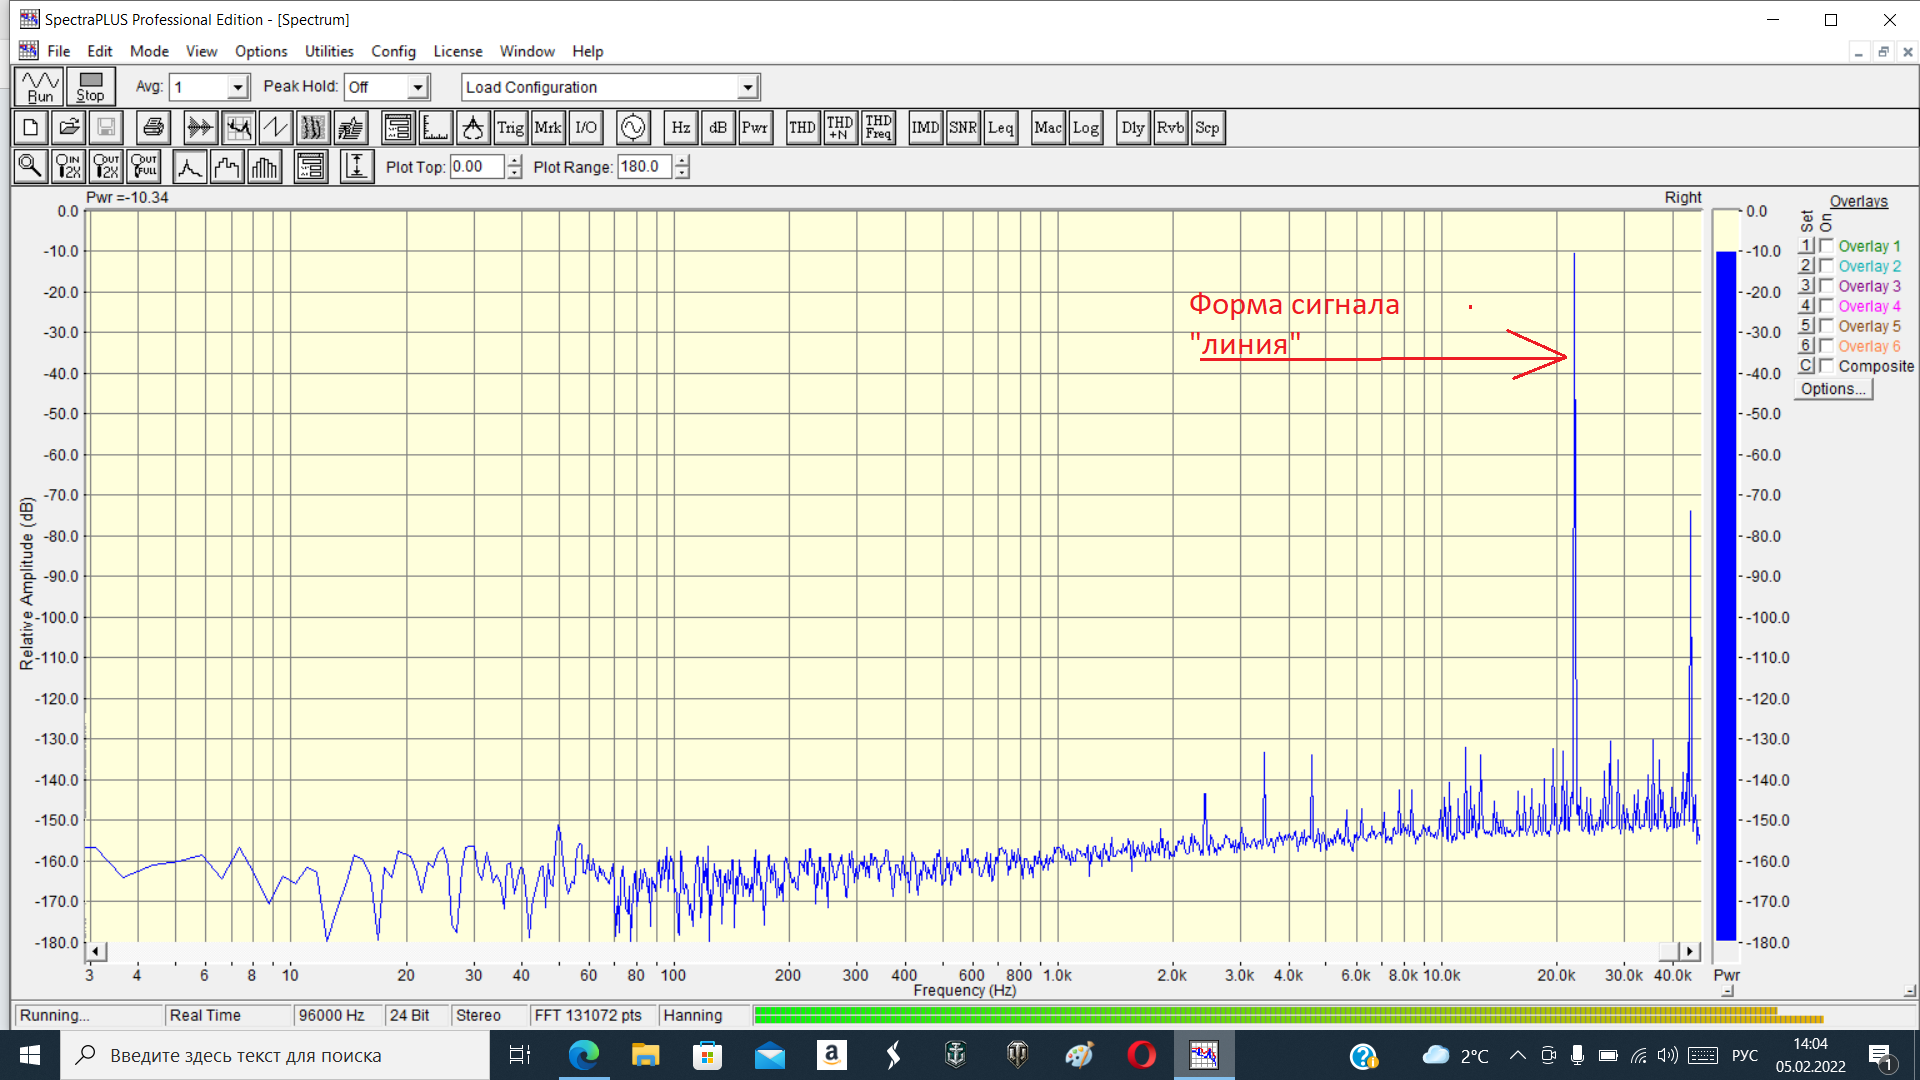
Task: Open the Config menu
Action: 393,51
